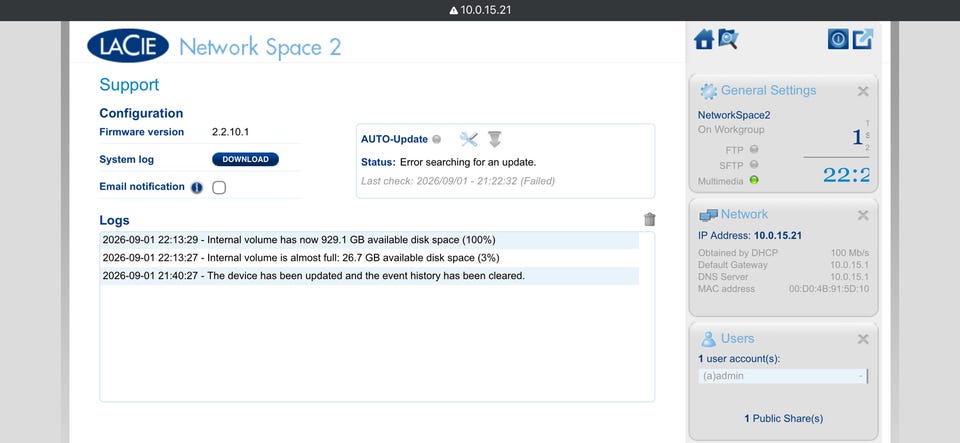Select log entry 'device has been updated'
The width and height of the screenshot is (960, 443).
click(x=369, y=276)
